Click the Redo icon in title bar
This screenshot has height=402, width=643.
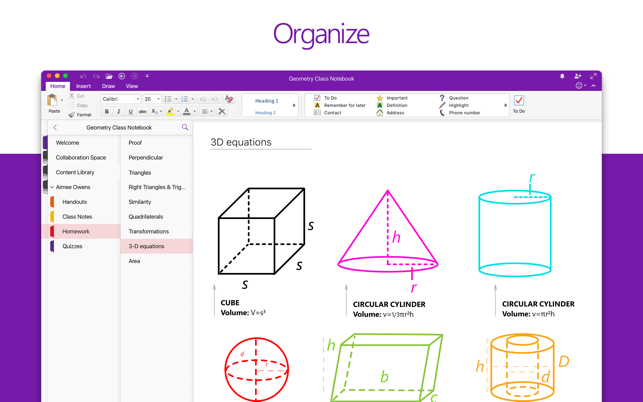point(96,76)
